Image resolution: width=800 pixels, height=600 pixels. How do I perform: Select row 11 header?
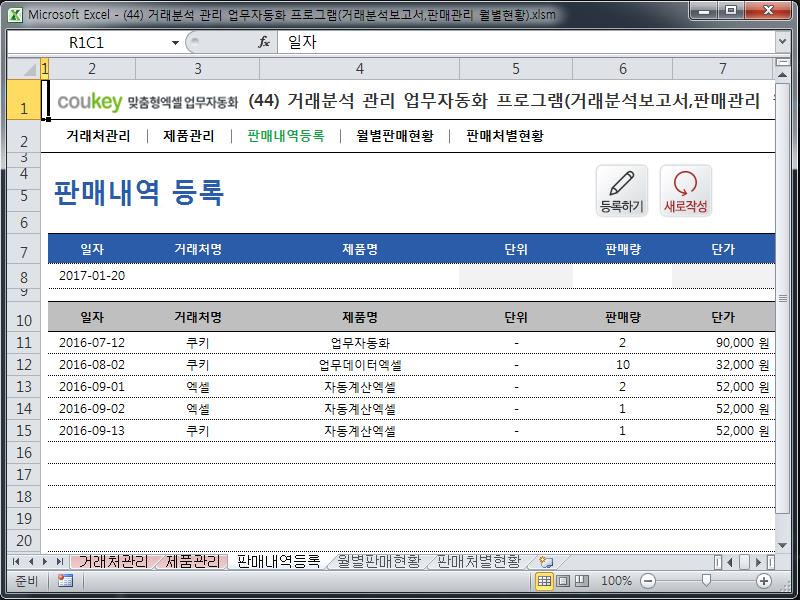click(24, 342)
